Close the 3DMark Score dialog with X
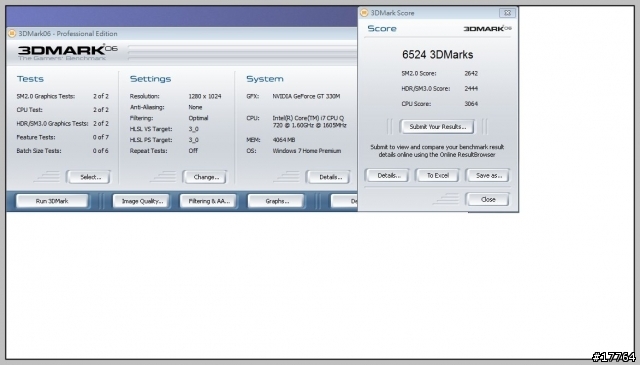The height and width of the screenshot is (365, 640). click(507, 13)
